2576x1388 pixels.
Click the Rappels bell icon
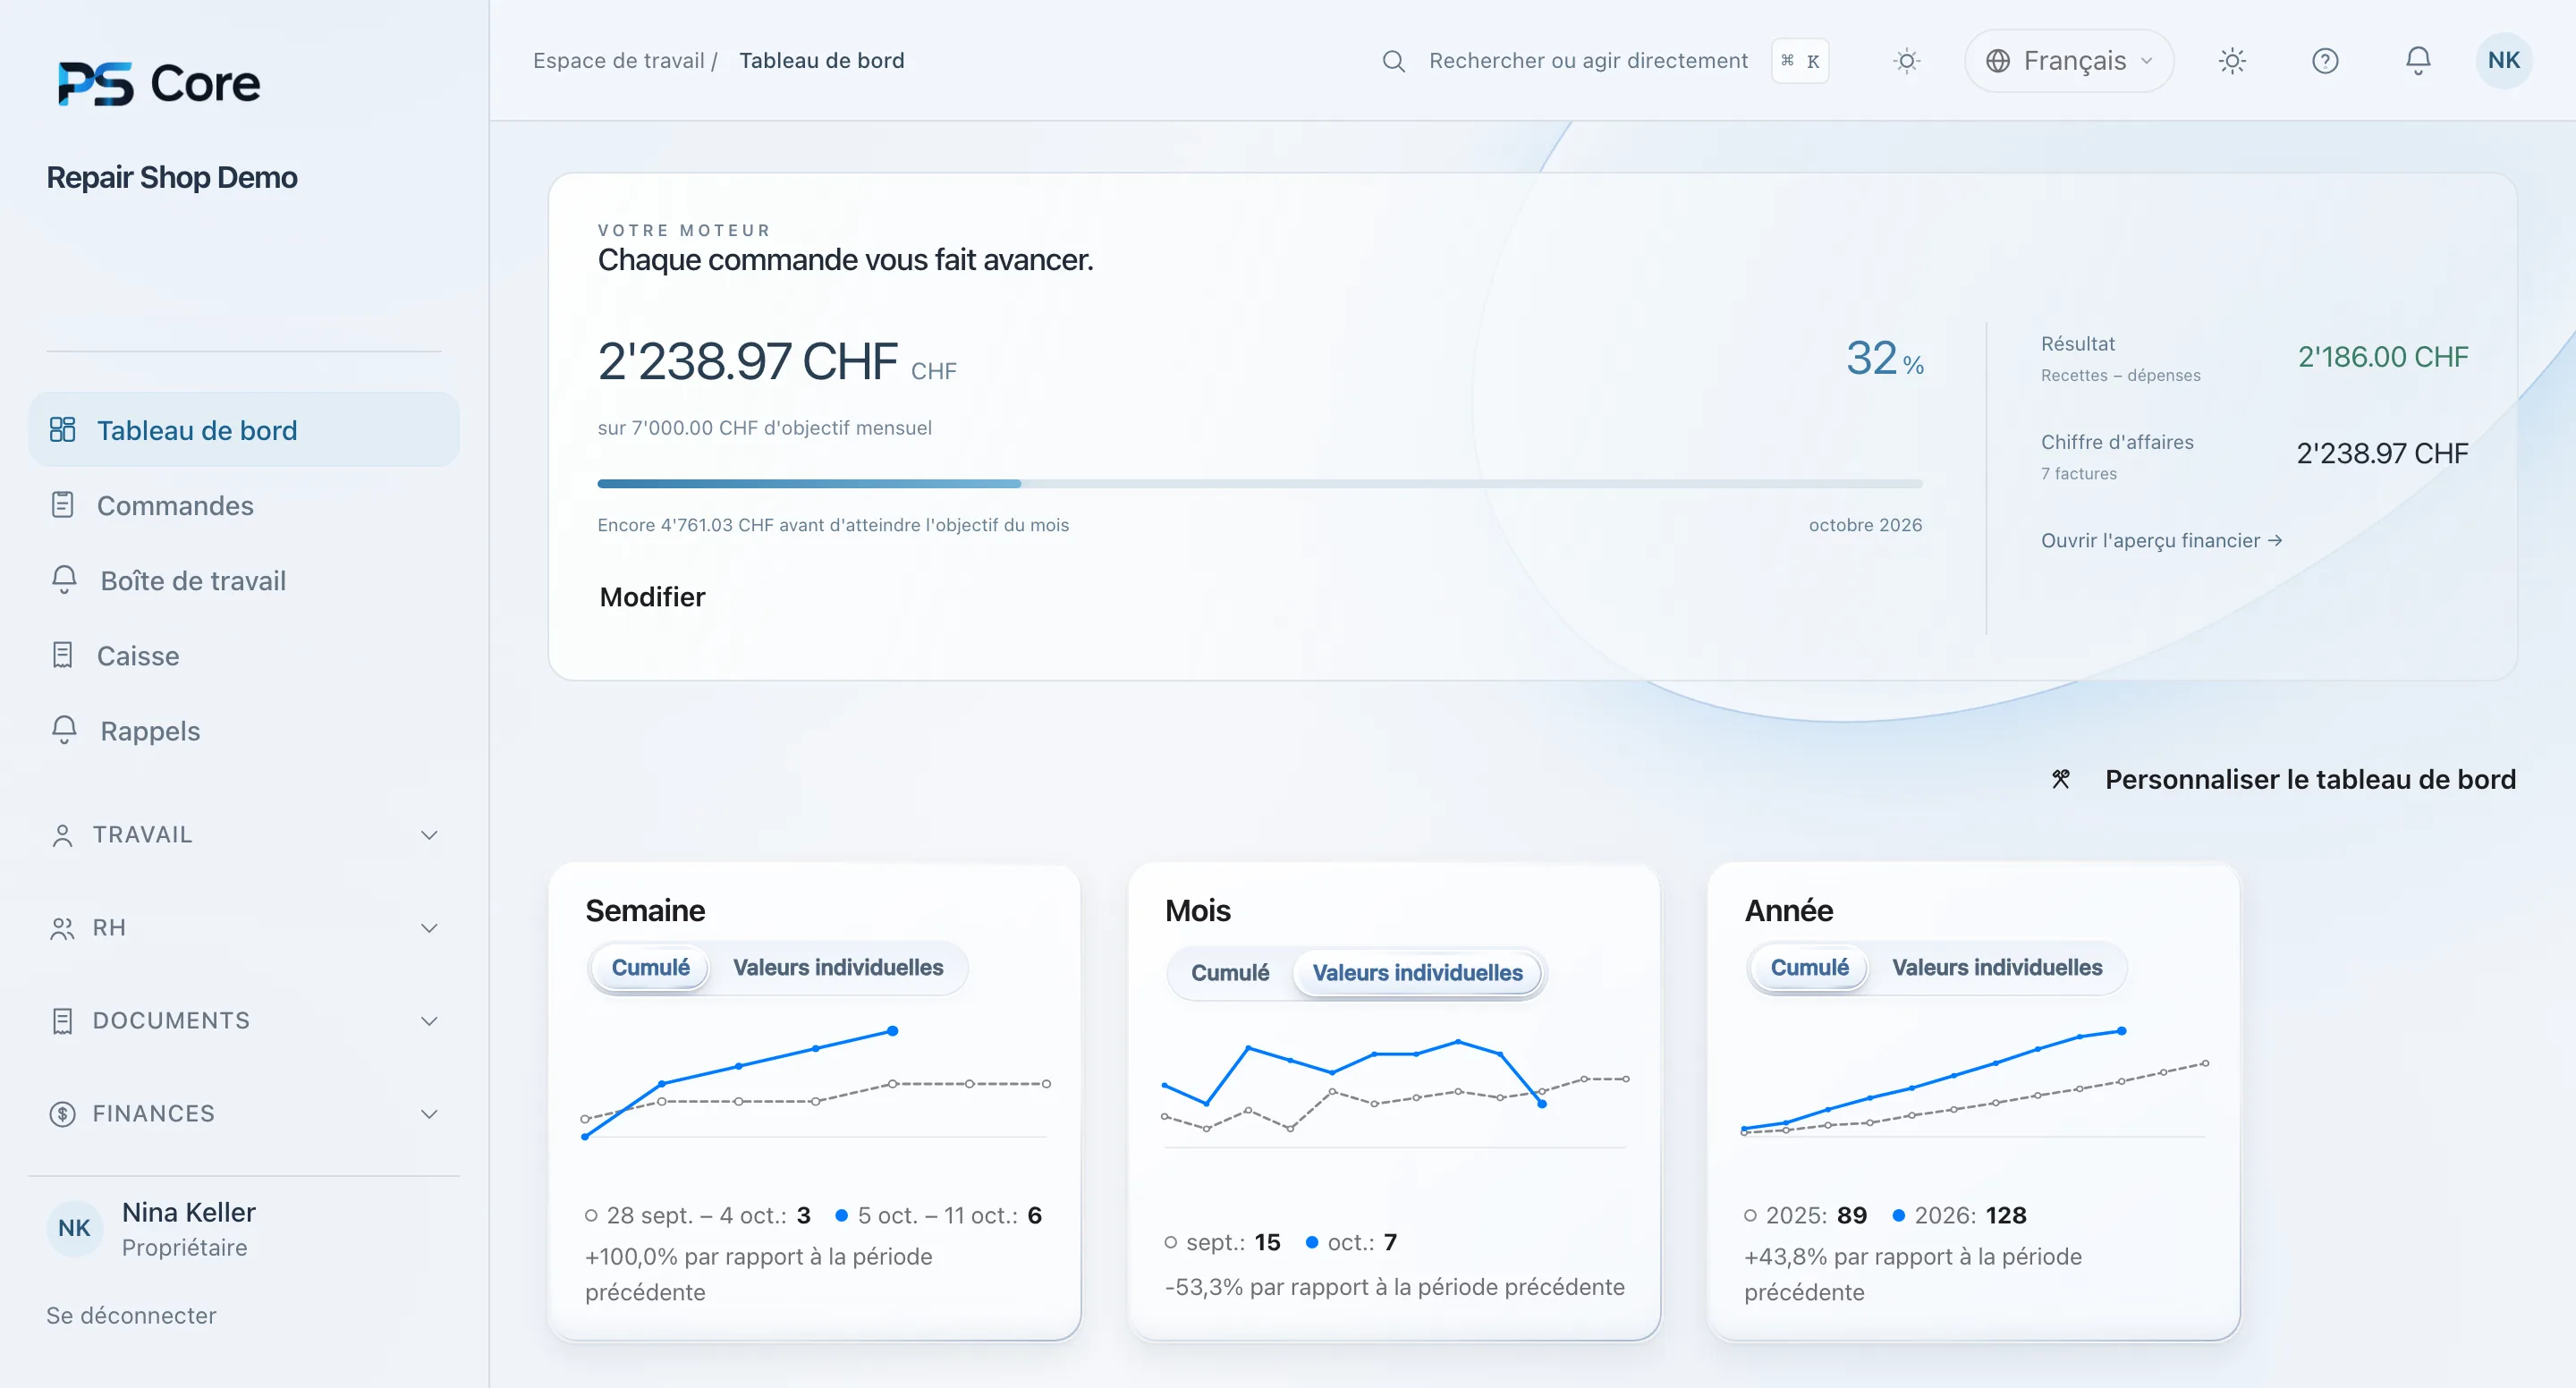(x=64, y=730)
